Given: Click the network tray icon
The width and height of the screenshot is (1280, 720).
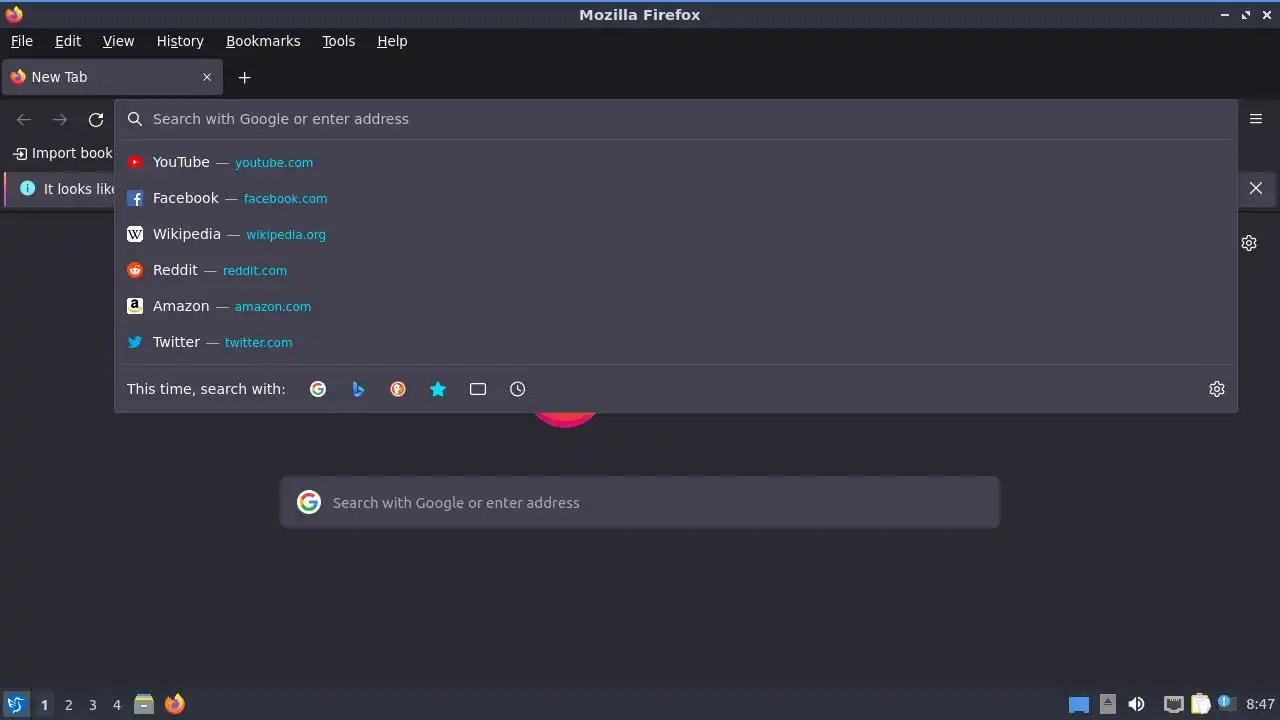Looking at the screenshot, I should pyautogui.click(x=1174, y=704).
